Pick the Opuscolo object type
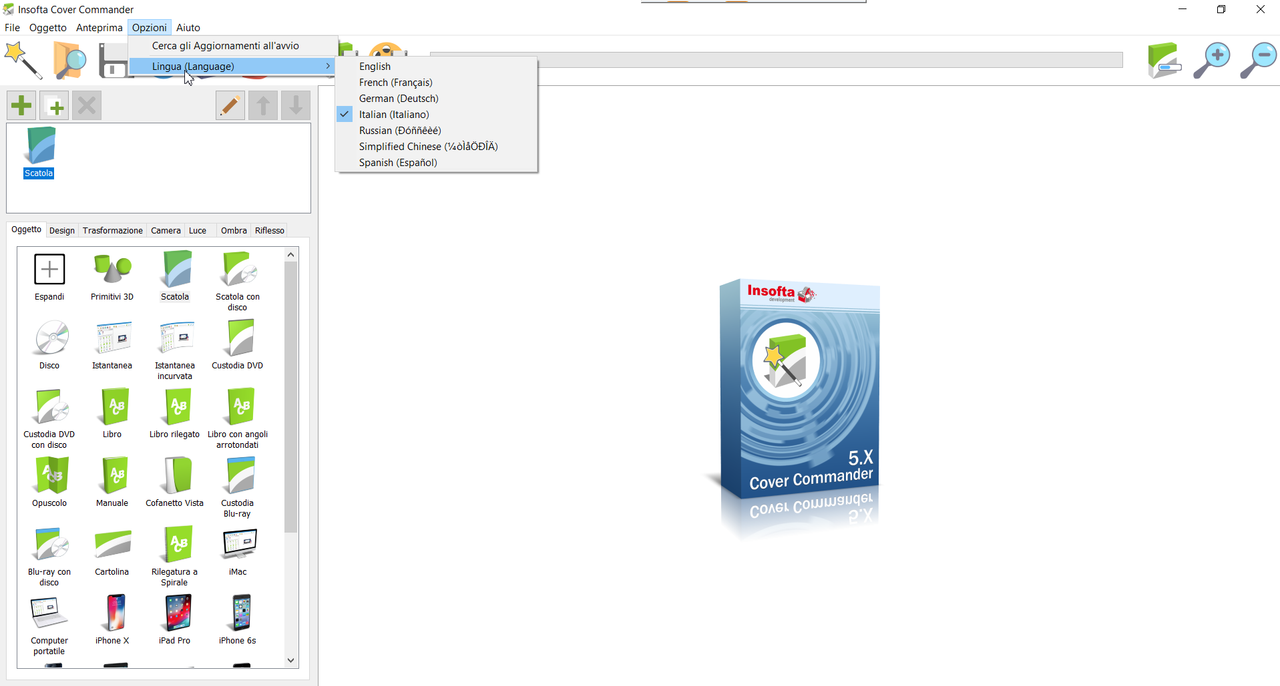Image resolution: width=1280 pixels, height=686 pixels. point(49,483)
